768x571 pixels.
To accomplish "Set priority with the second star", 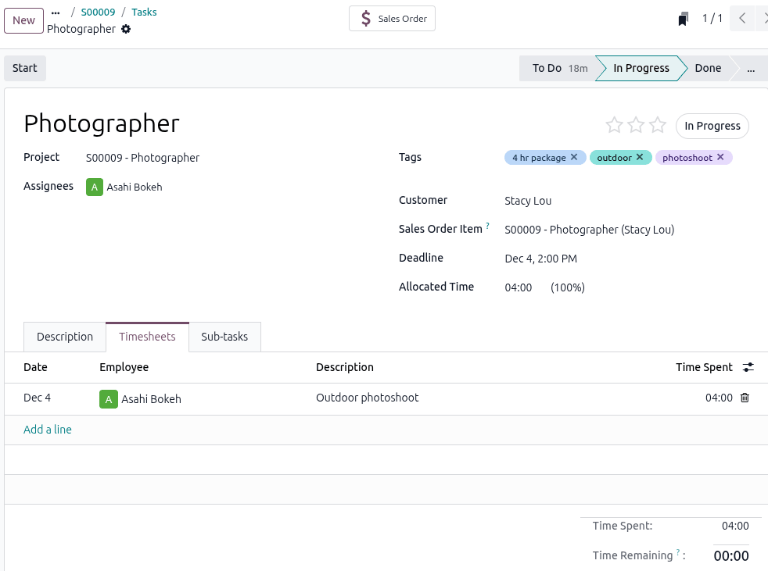I will (636, 126).
